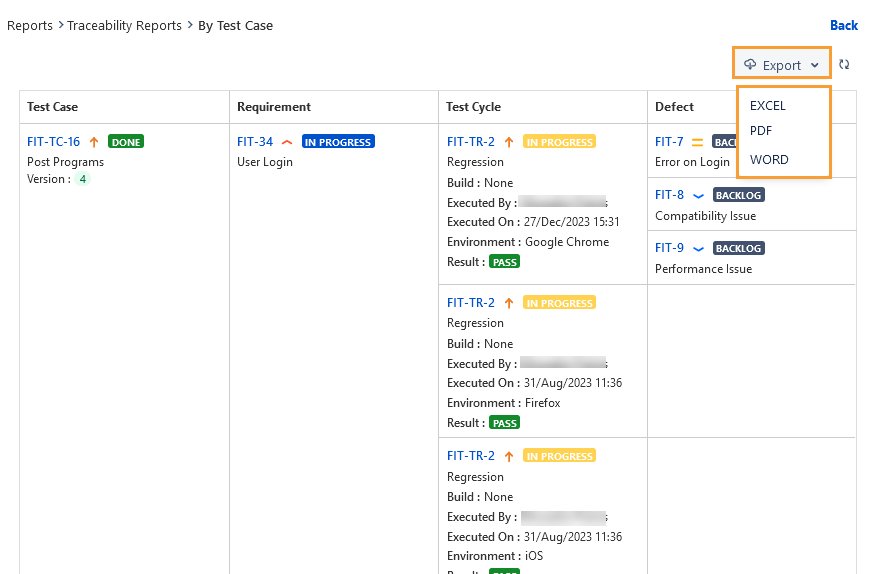
Task: Choose PDF from export menu
Action: click(x=760, y=131)
